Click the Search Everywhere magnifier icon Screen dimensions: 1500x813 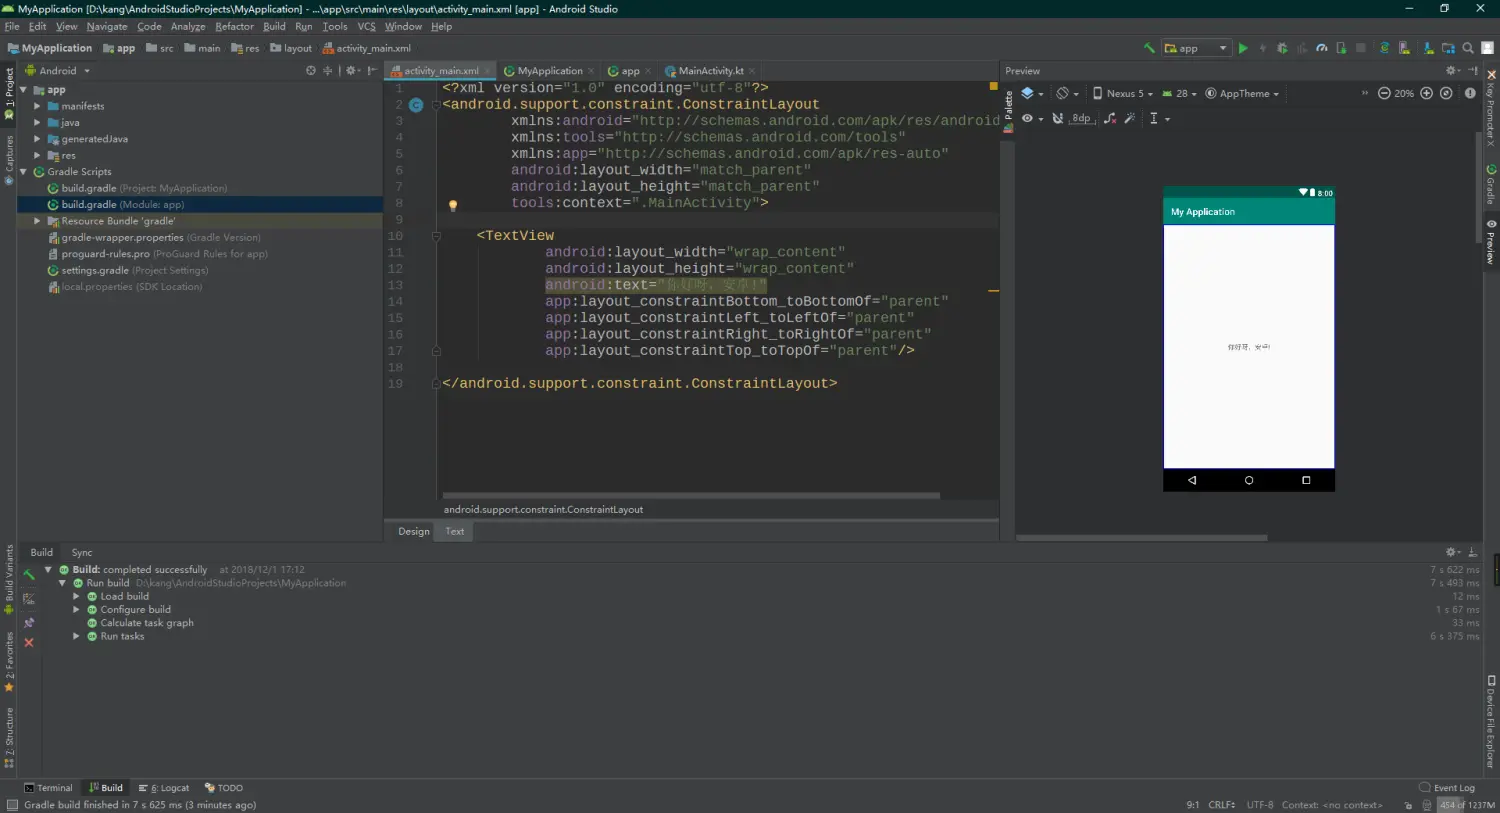click(1468, 48)
